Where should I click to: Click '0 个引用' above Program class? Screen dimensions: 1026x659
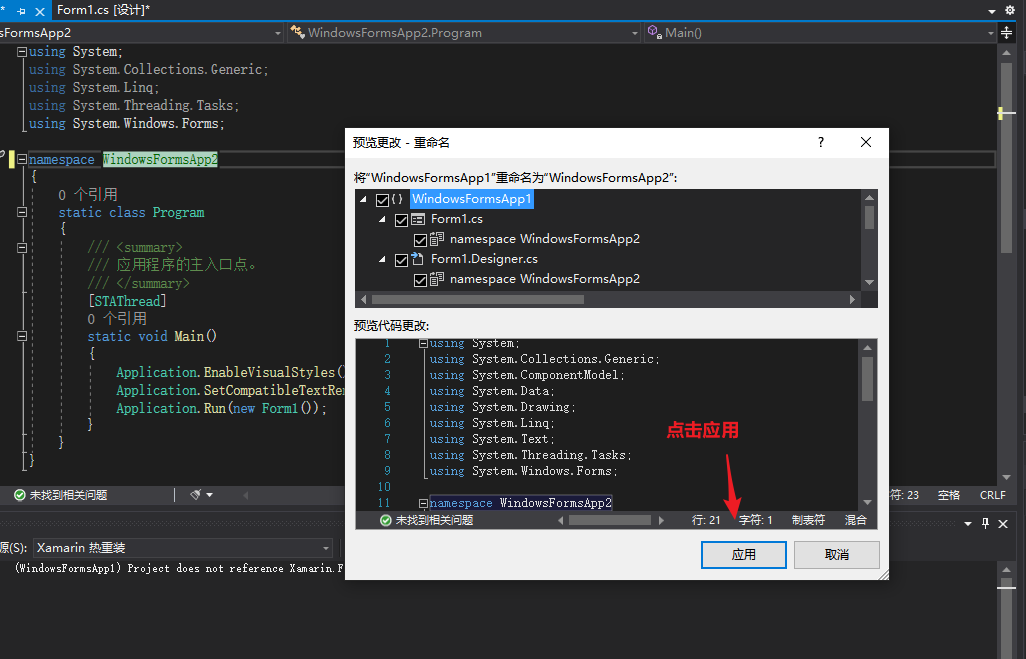(88, 194)
